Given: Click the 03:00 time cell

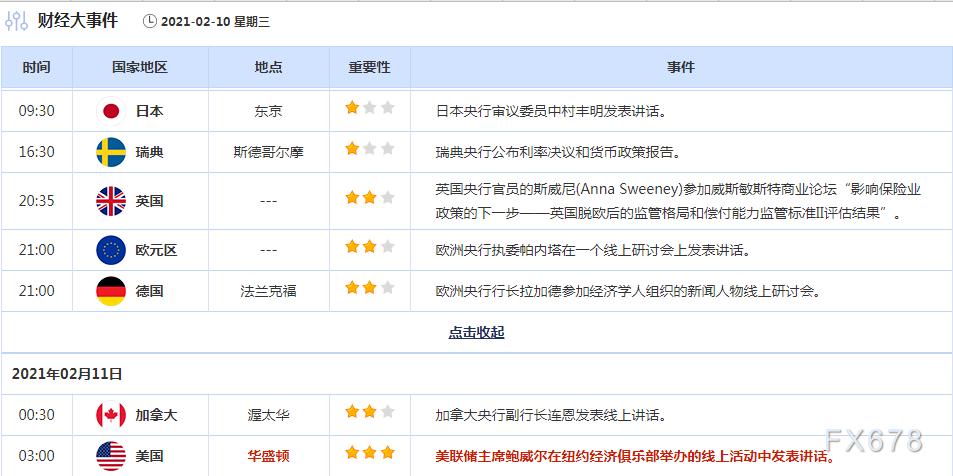Looking at the screenshot, I should click(x=36, y=456).
